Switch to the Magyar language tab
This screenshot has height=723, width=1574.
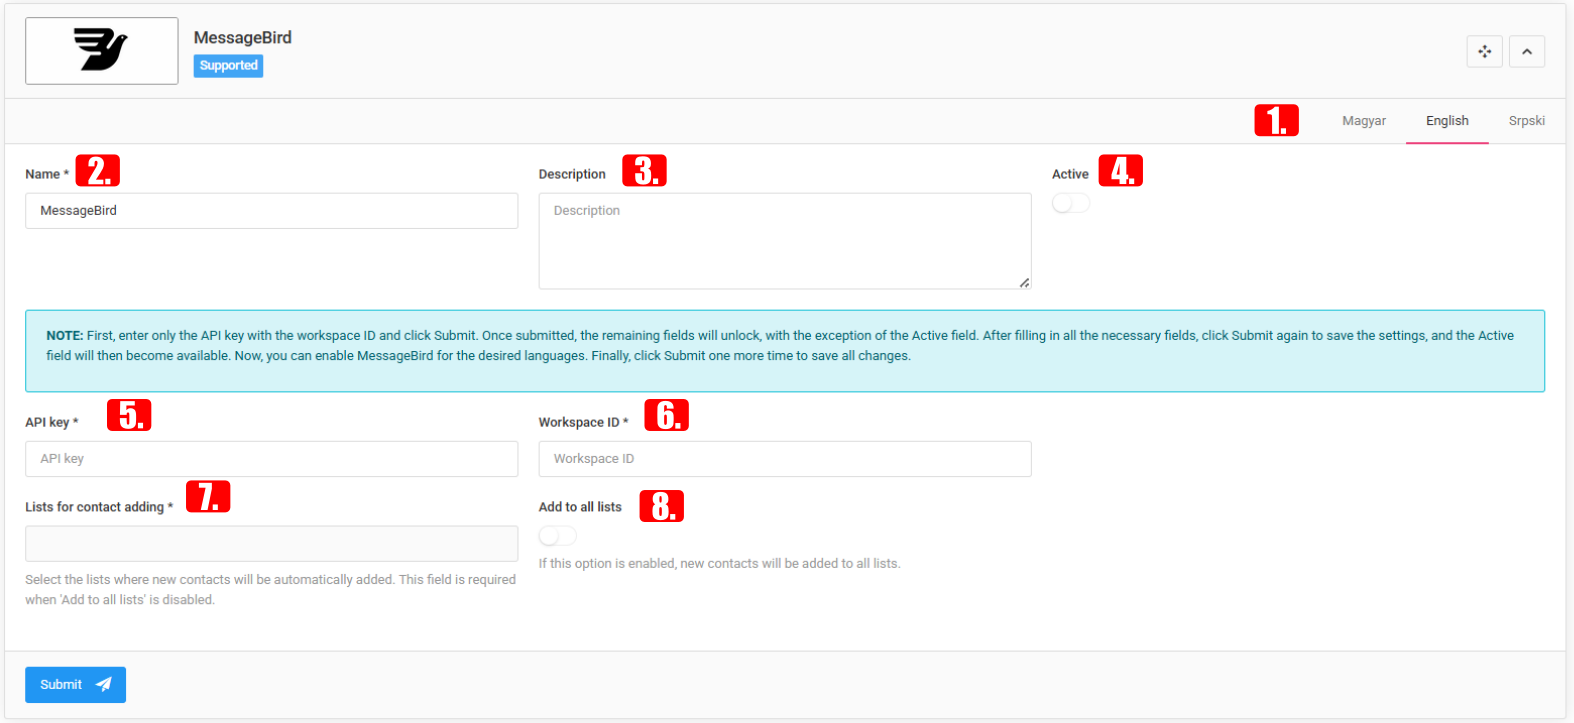tap(1364, 121)
